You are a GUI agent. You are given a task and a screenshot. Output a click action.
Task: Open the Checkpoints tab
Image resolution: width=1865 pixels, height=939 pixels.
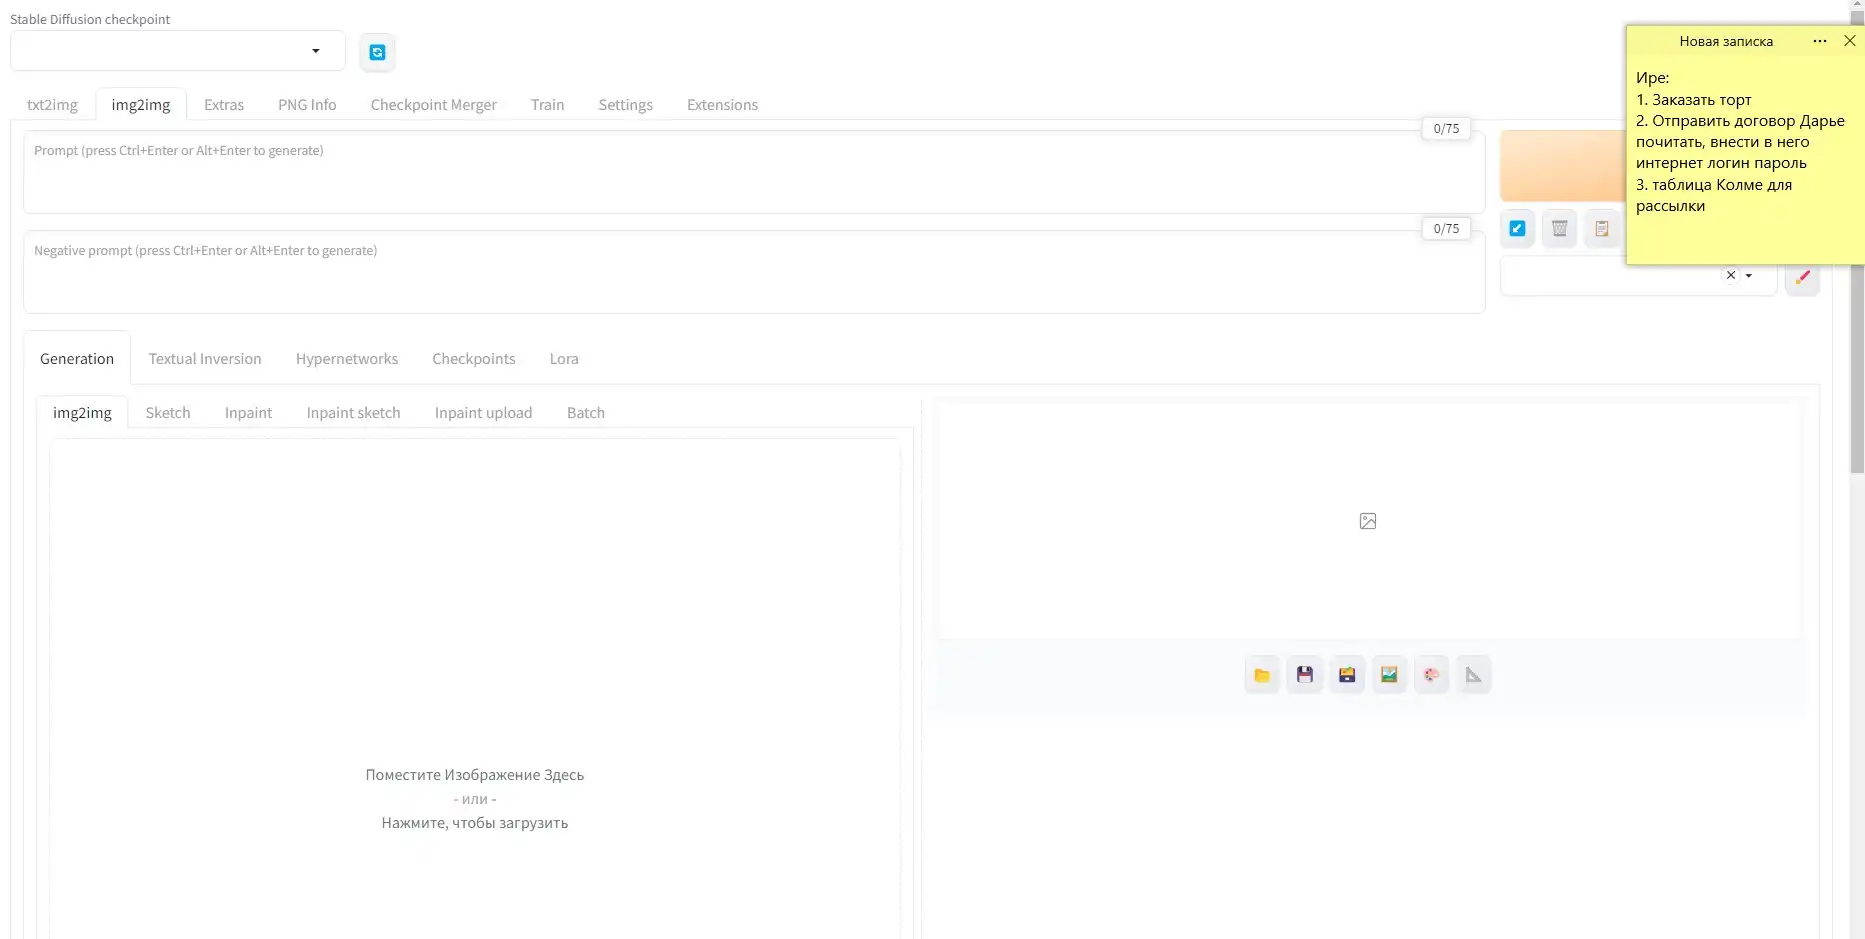(473, 359)
